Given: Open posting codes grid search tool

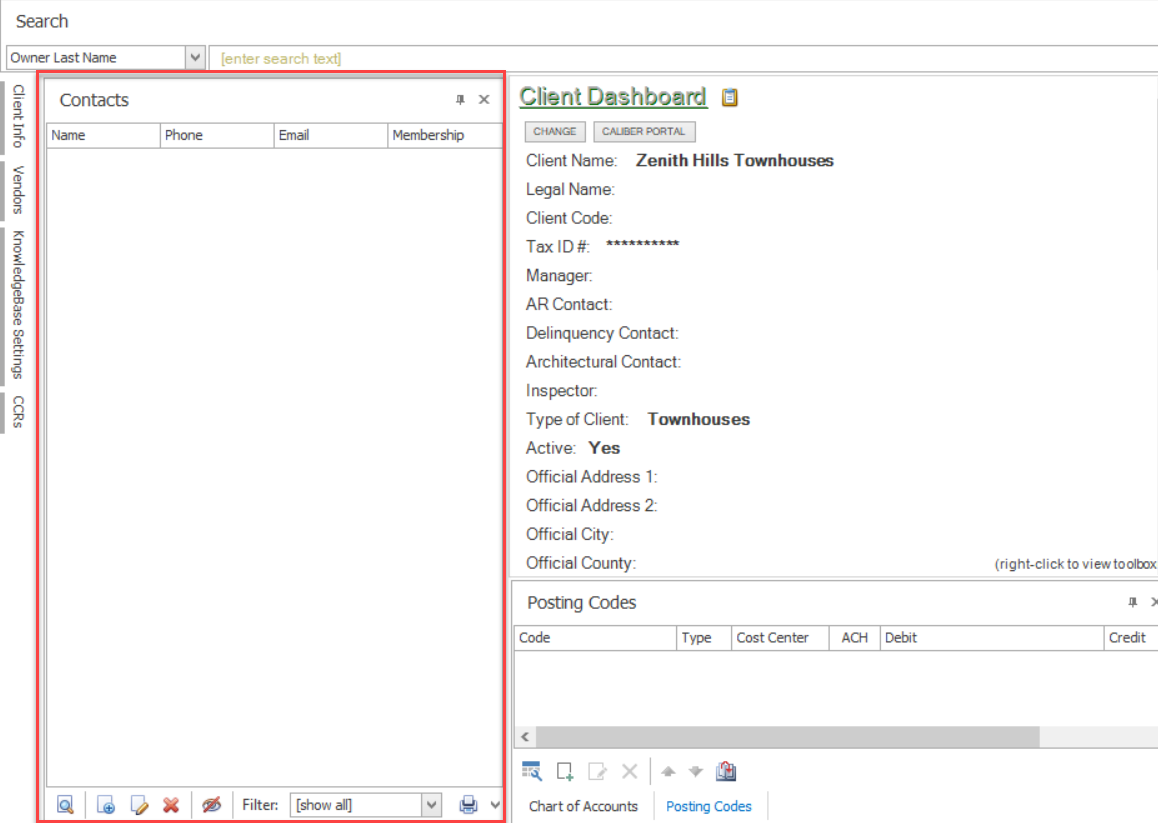Looking at the screenshot, I should pyautogui.click(x=532, y=771).
